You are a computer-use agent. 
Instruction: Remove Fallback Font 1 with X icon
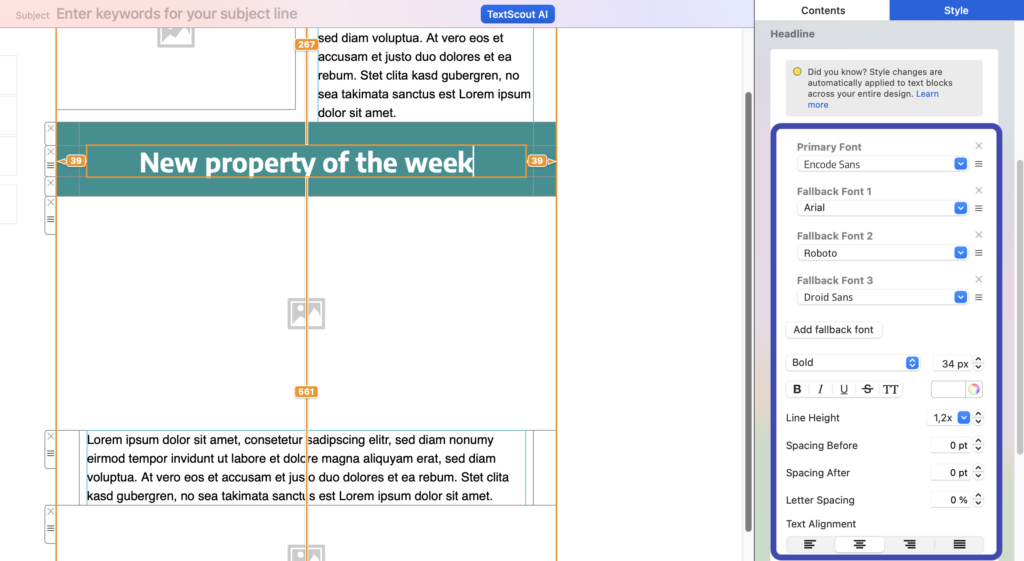coord(979,190)
